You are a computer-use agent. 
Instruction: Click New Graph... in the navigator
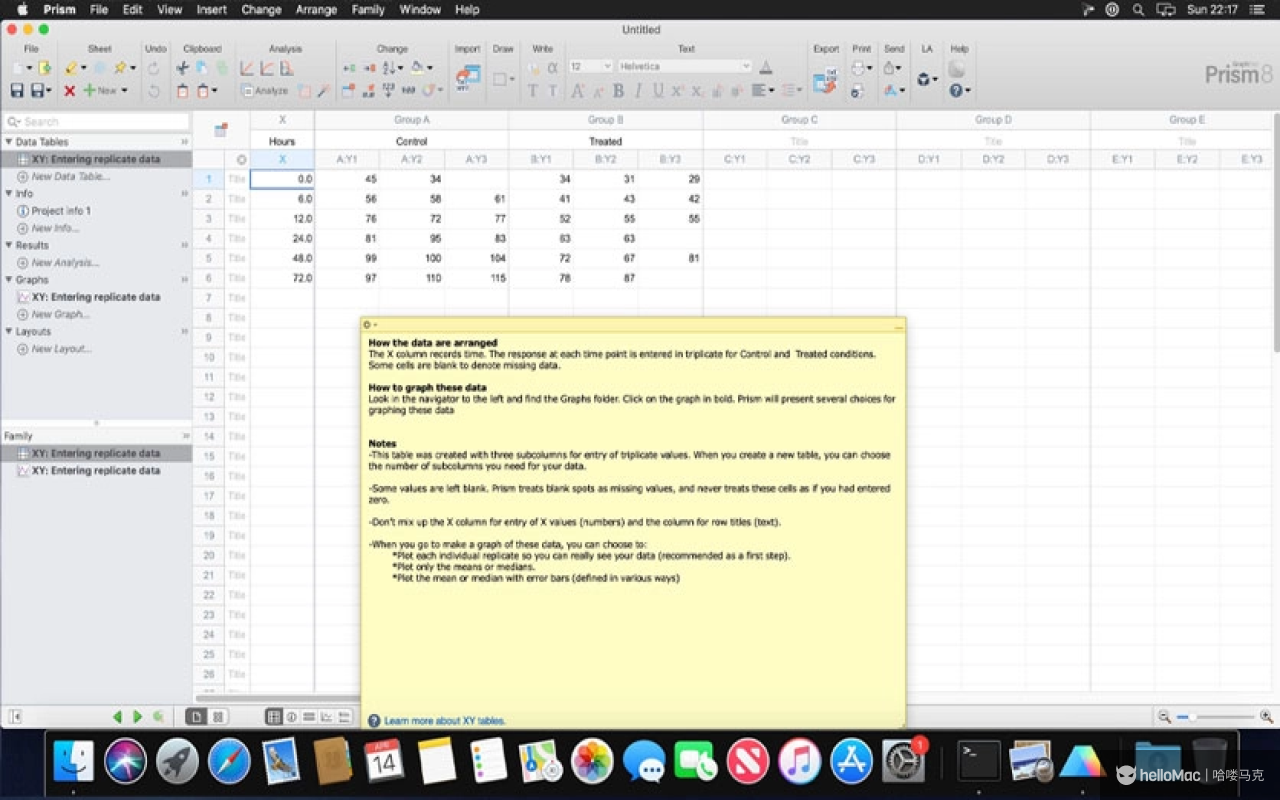point(60,314)
